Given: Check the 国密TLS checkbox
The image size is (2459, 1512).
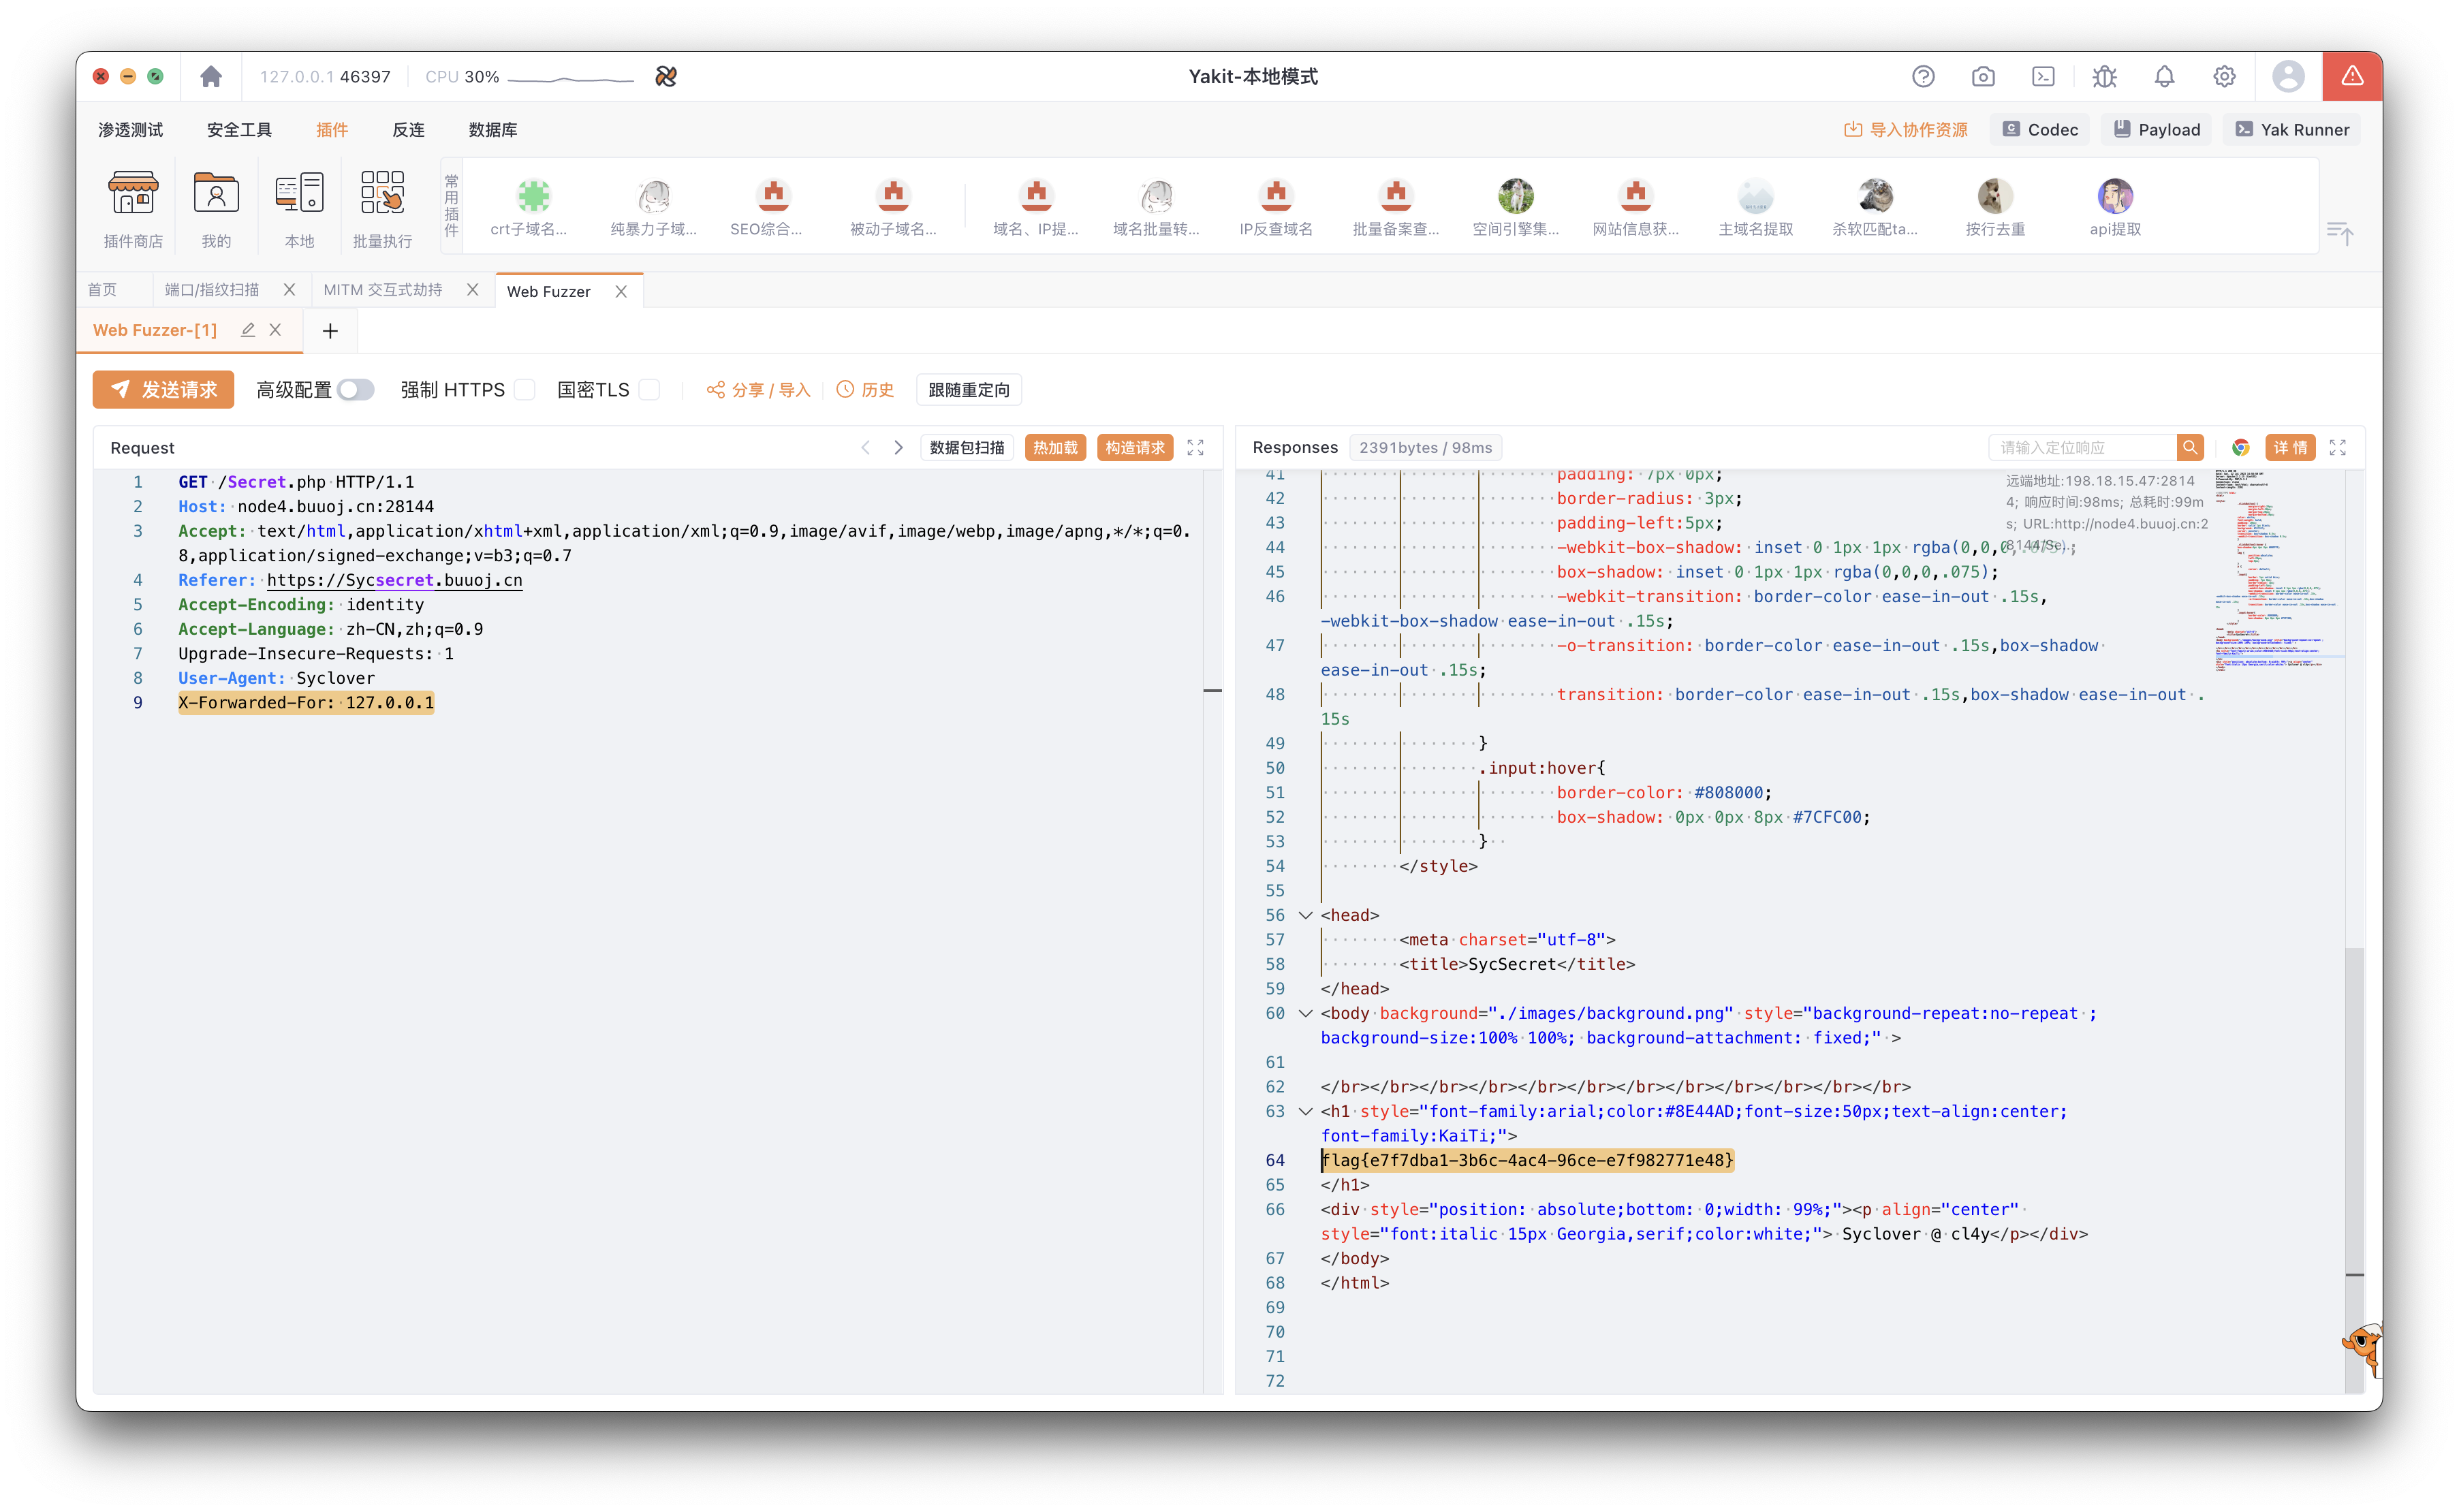Looking at the screenshot, I should point(650,390).
